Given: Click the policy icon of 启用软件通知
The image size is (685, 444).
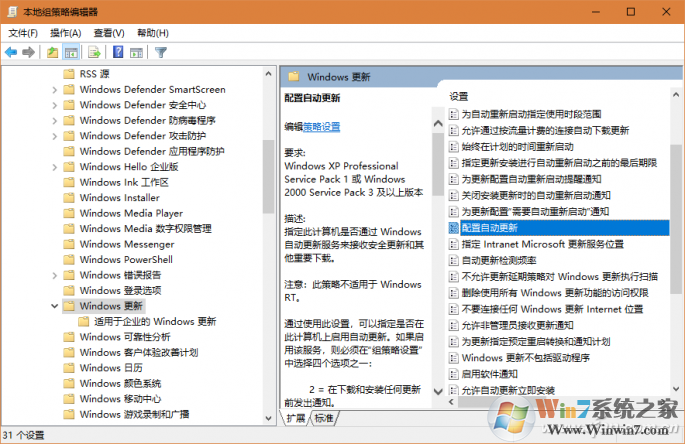Looking at the screenshot, I should click(453, 374).
